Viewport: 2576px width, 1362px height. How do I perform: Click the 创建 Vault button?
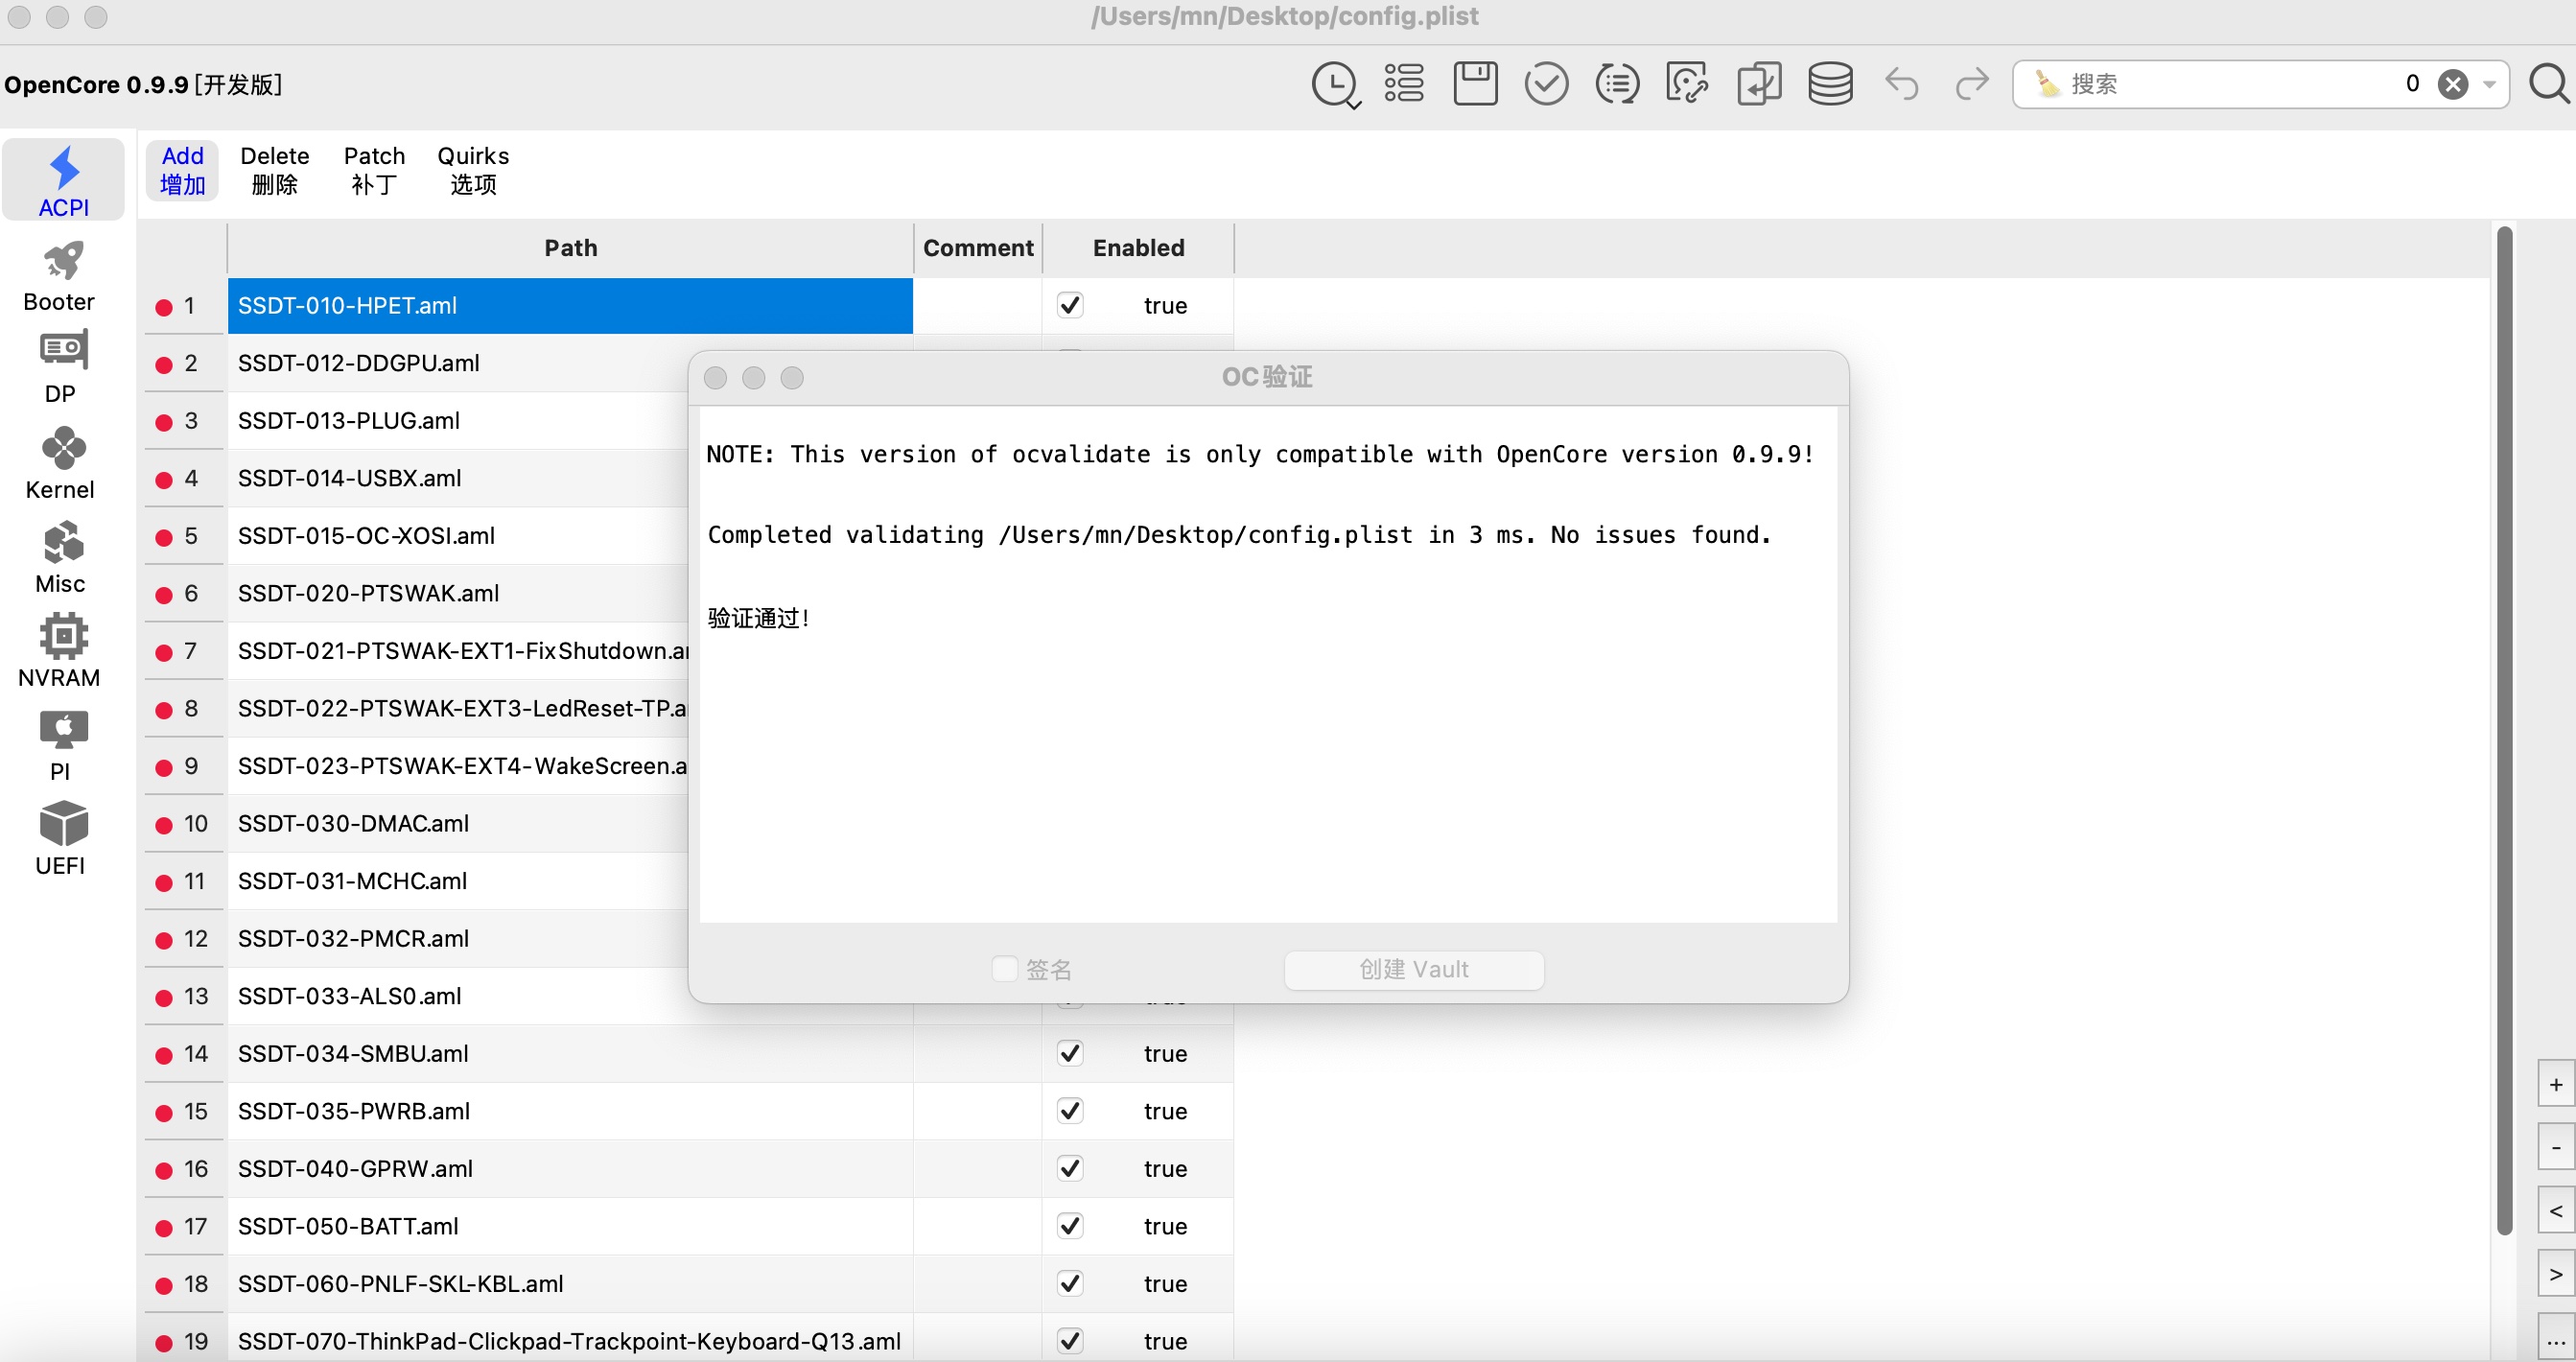tap(1414, 969)
